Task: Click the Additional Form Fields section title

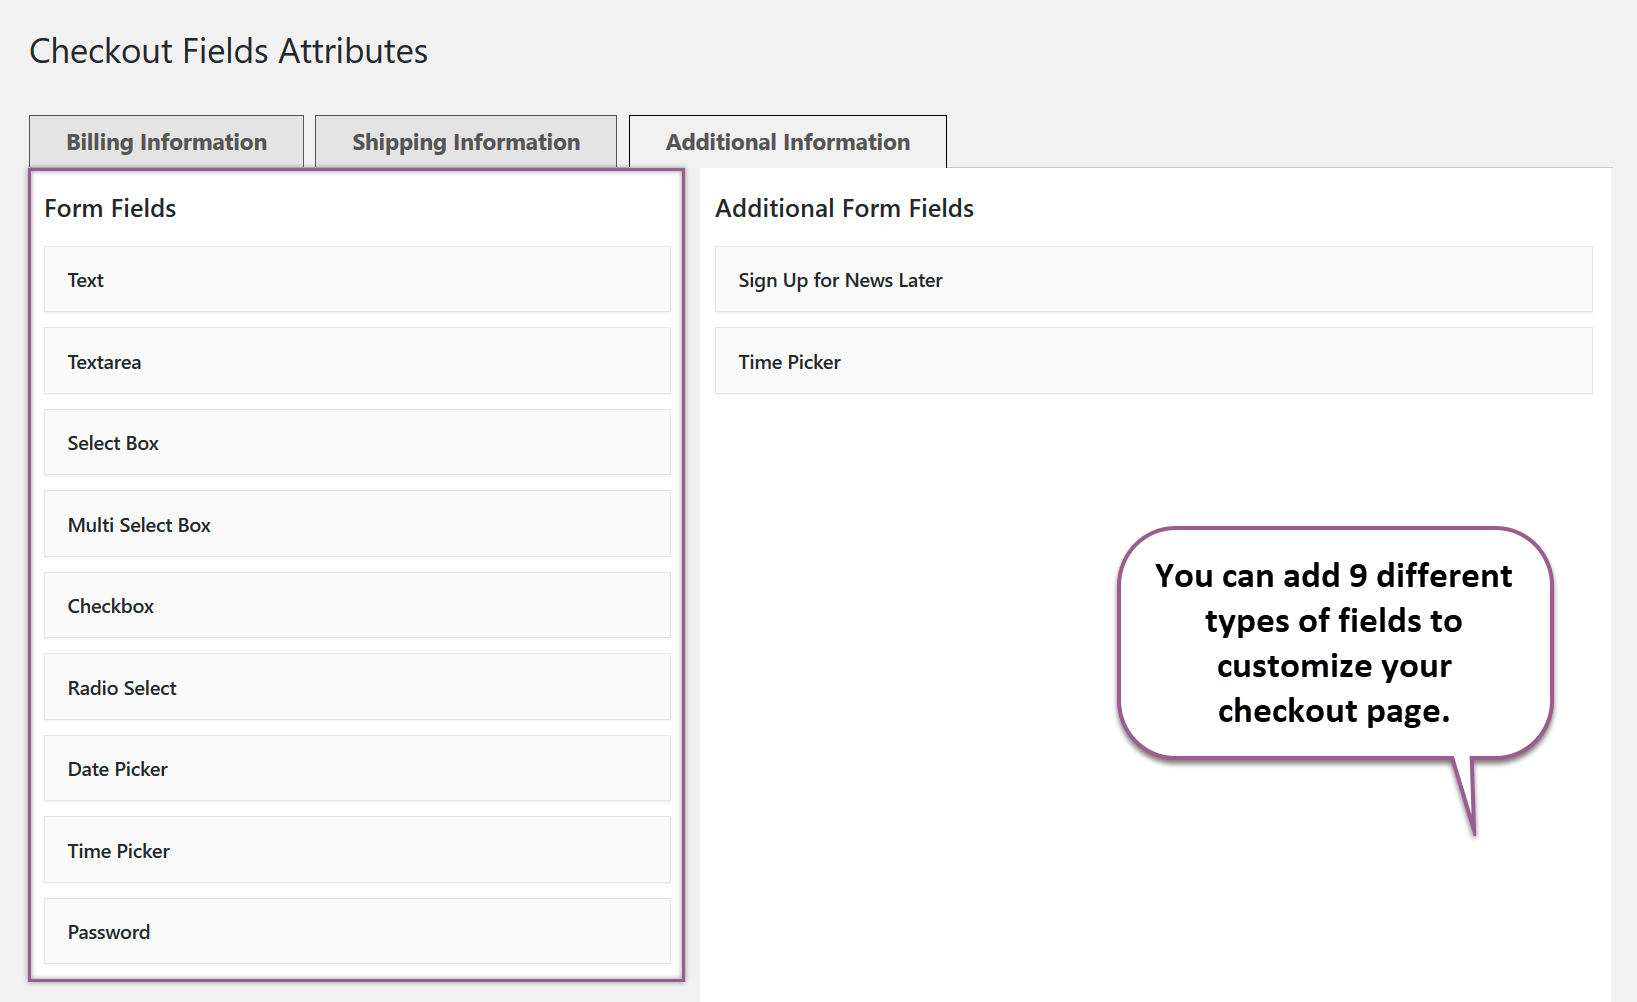Action: pyautogui.click(x=844, y=208)
